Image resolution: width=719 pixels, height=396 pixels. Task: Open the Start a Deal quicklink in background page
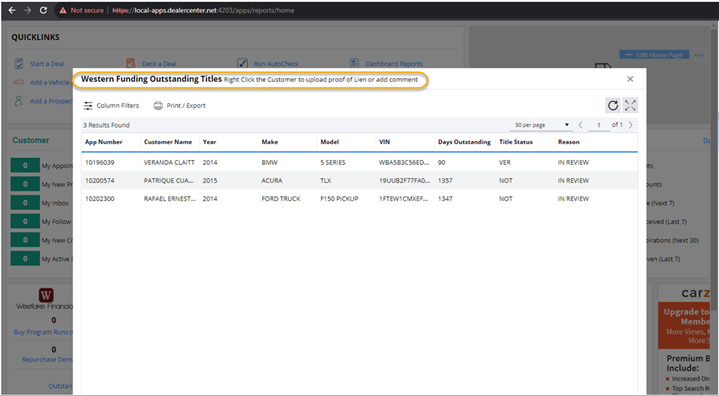47,64
